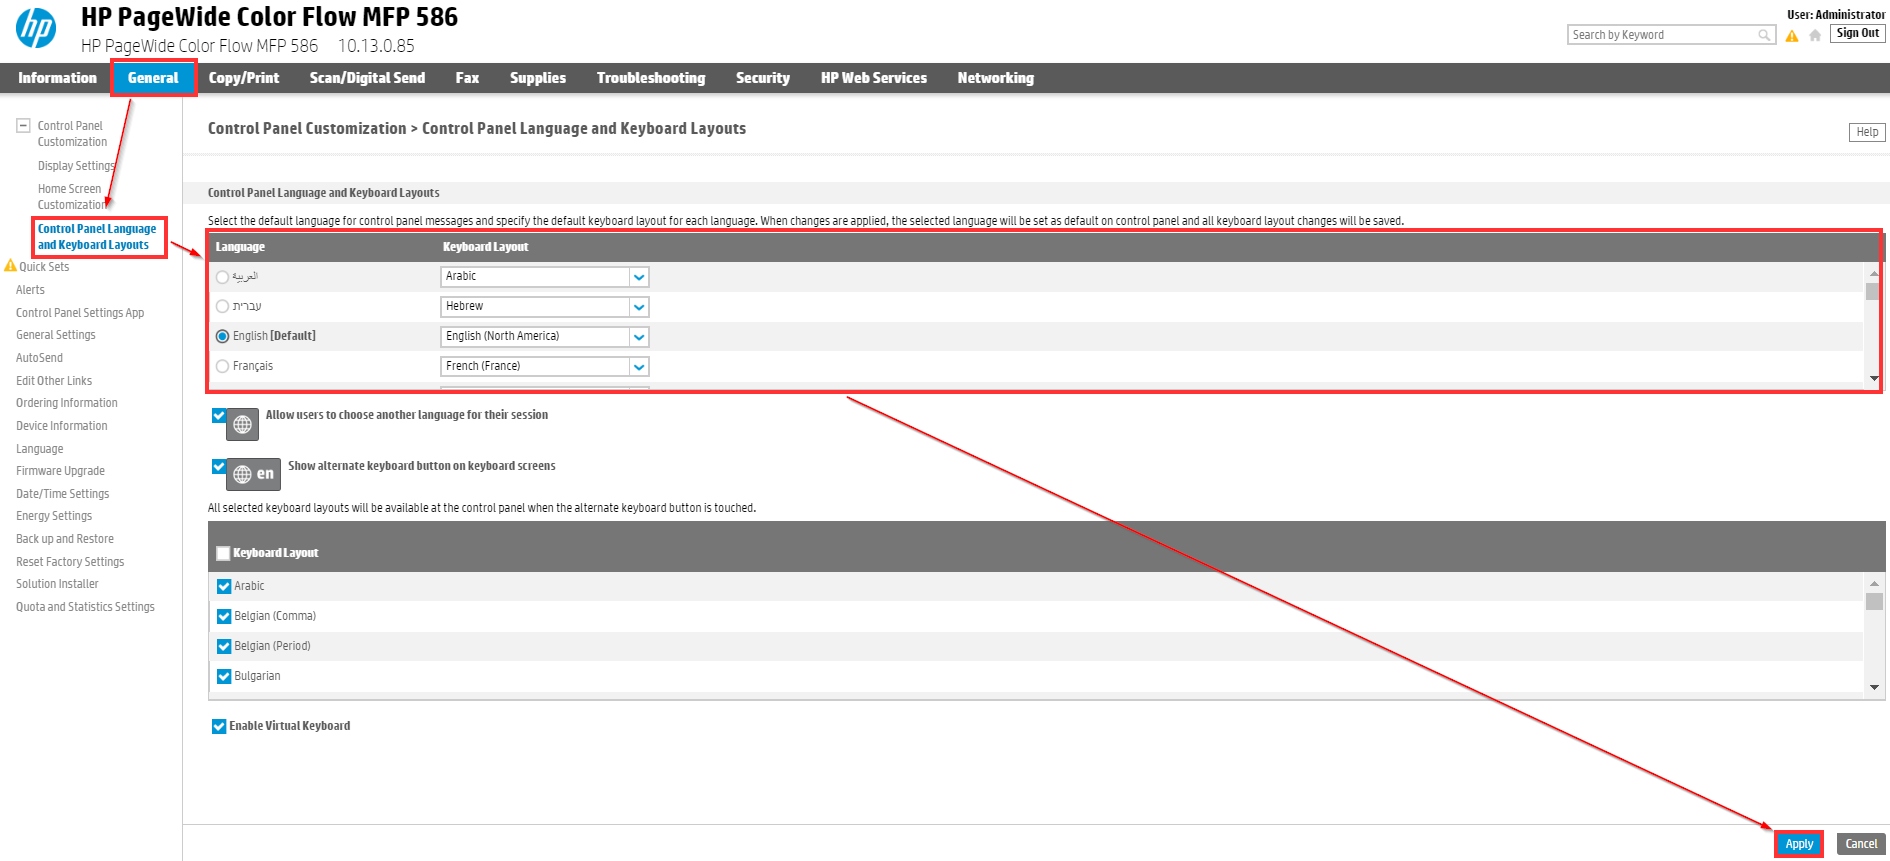Click the HP logo icon
Screen dimensions: 1890x861
[36, 28]
